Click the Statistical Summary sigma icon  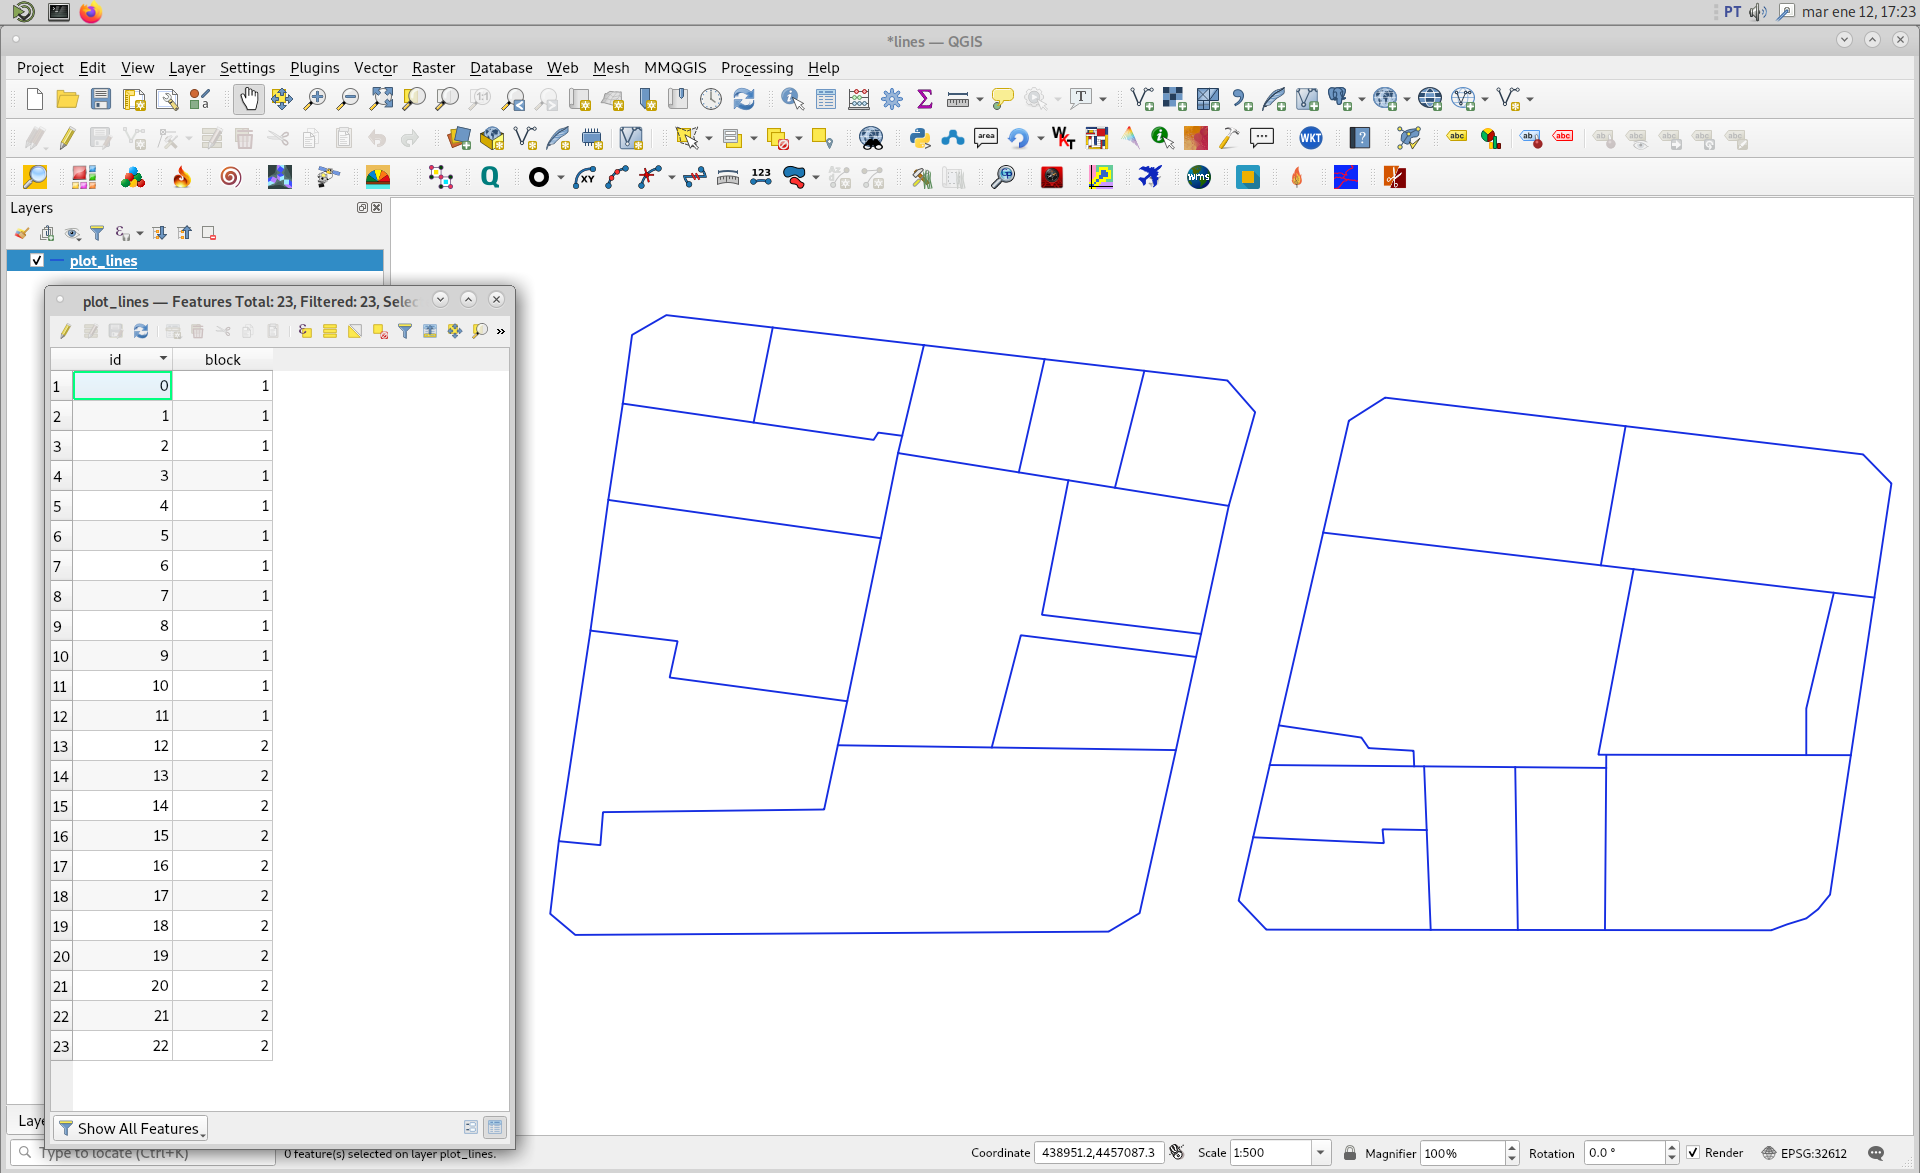coord(924,99)
